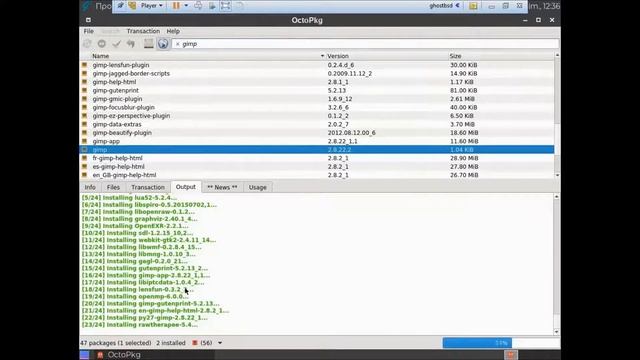
Task: Click the output pane scroll-up arrow
Action: (x=556, y=197)
